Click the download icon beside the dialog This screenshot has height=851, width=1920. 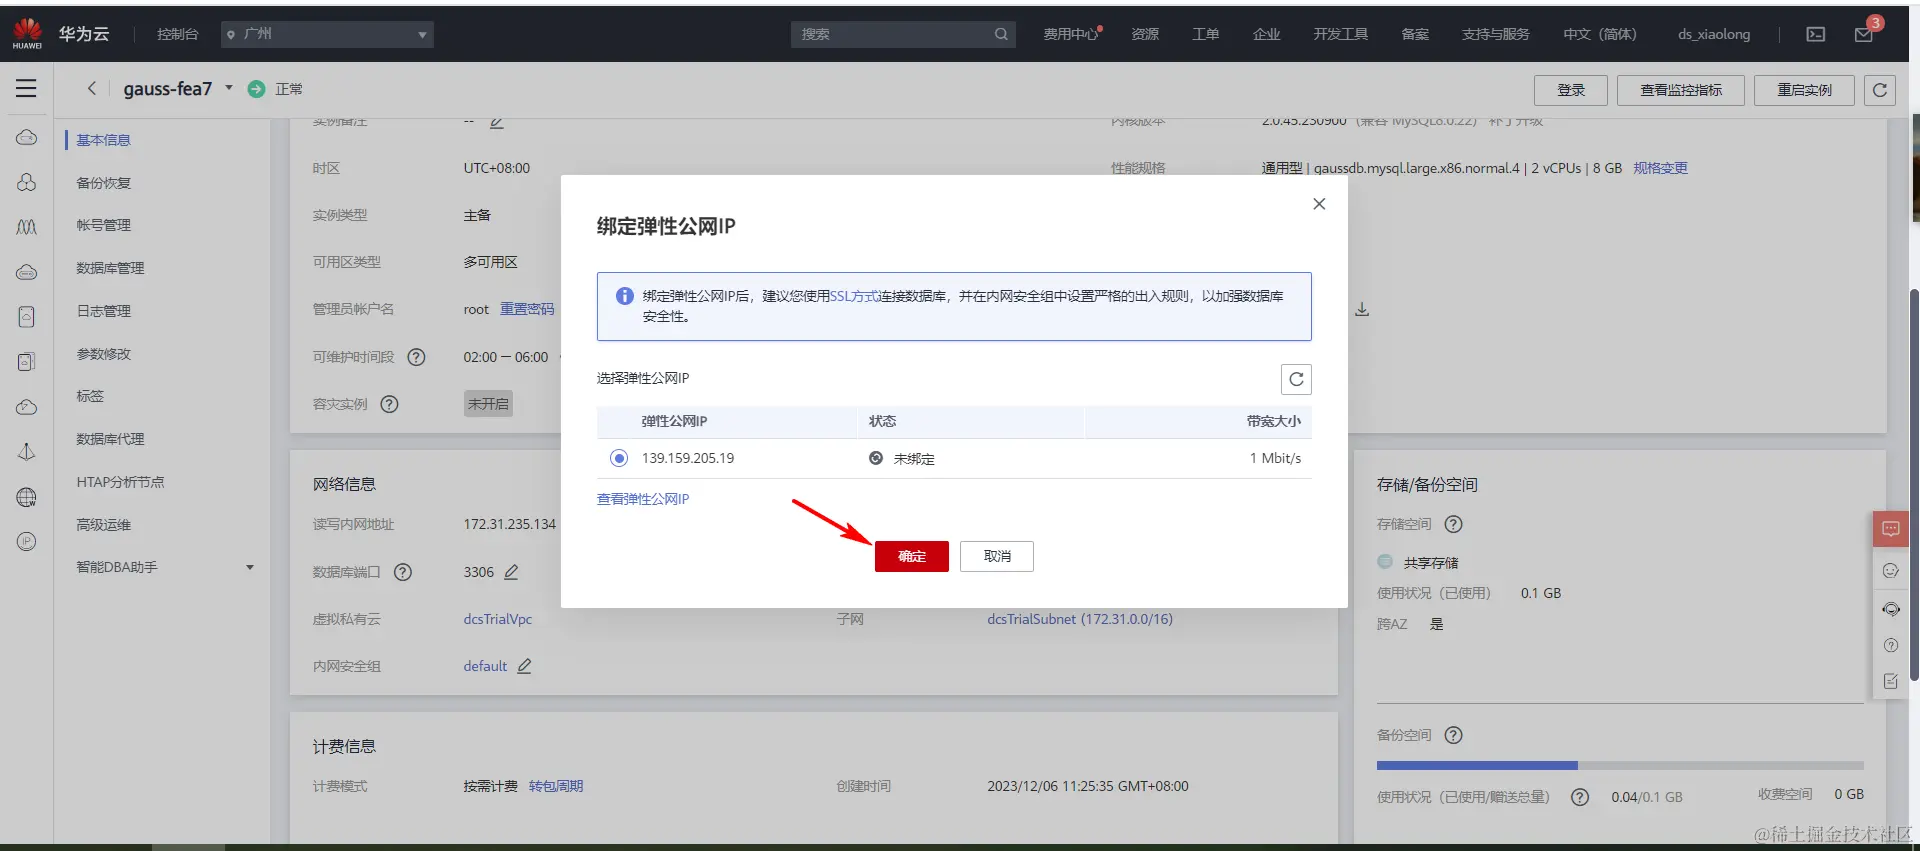click(1362, 310)
